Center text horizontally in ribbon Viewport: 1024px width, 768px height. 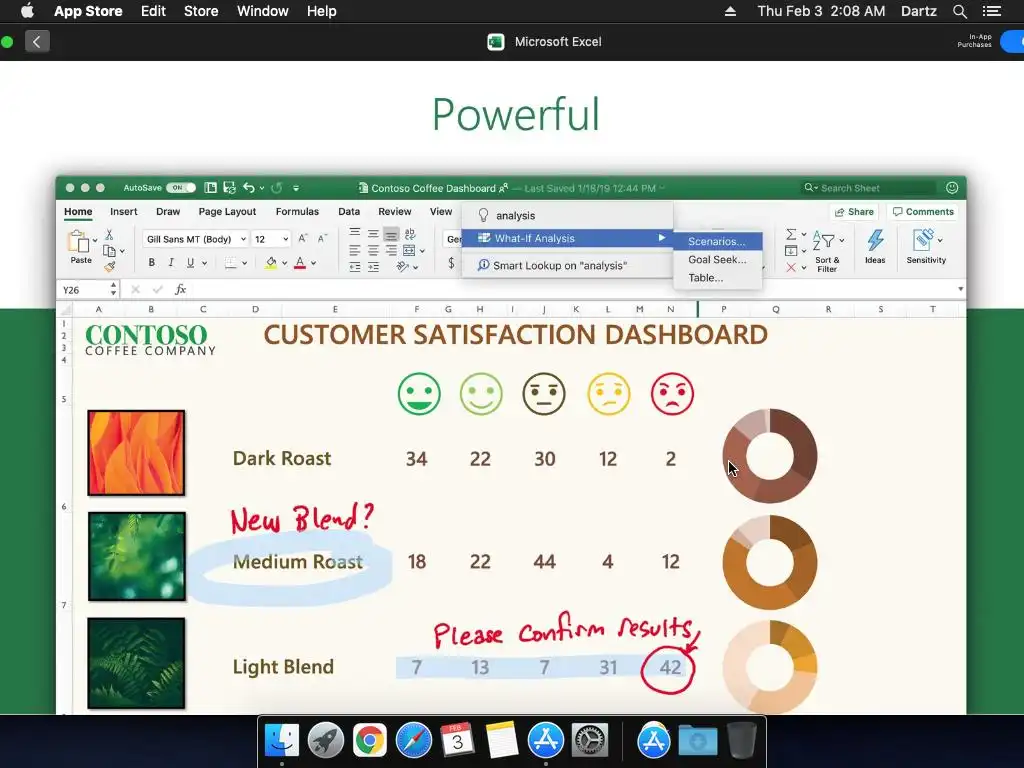(x=373, y=251)
